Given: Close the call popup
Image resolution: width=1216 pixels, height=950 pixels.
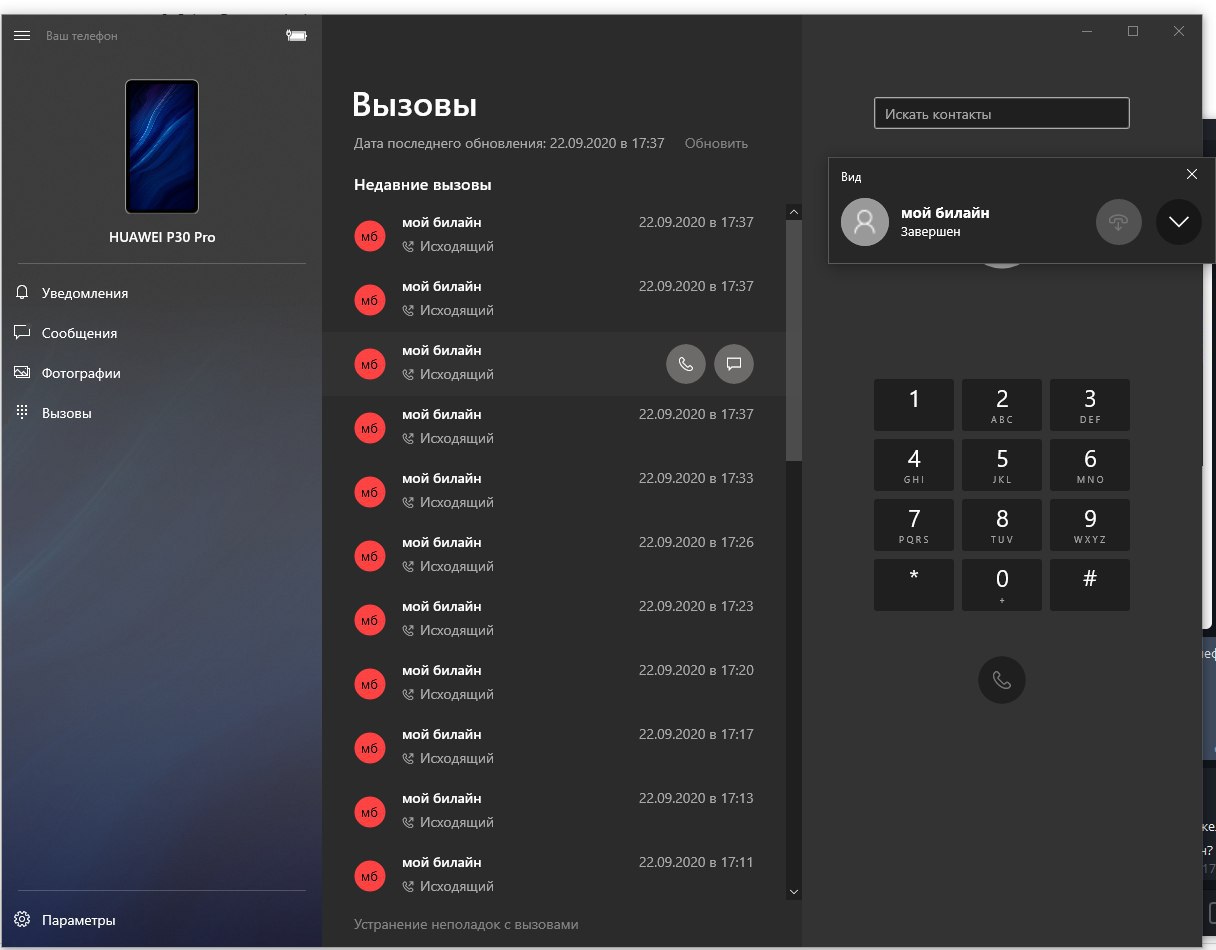Looking at the screenshot, I should click(1191, 174).
